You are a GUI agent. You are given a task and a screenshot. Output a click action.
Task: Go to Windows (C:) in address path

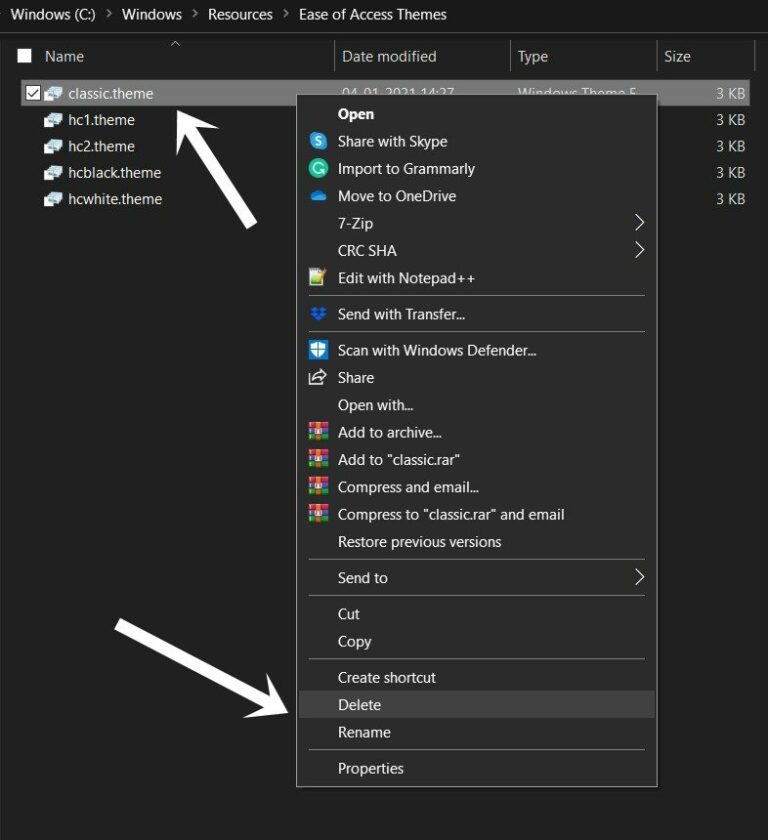pos(53,15)
